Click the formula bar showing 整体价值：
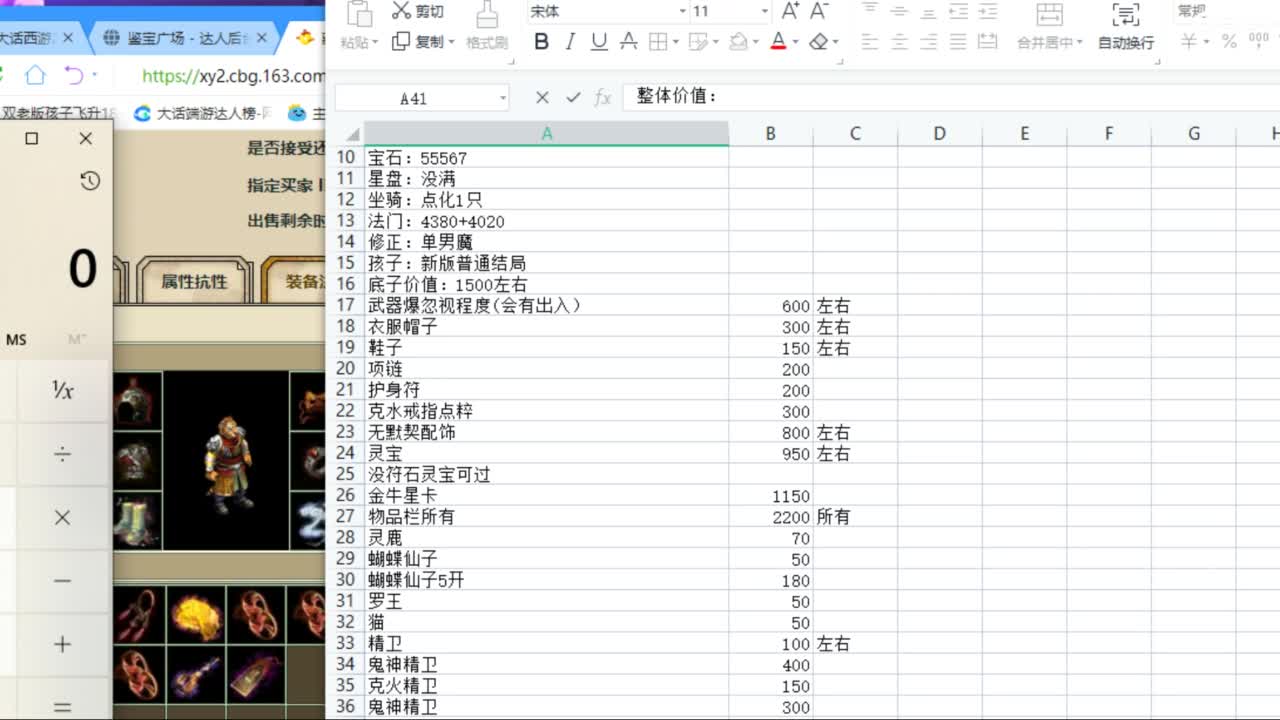The height and width of the screenshot is (720, 1280). coord(951,97)
